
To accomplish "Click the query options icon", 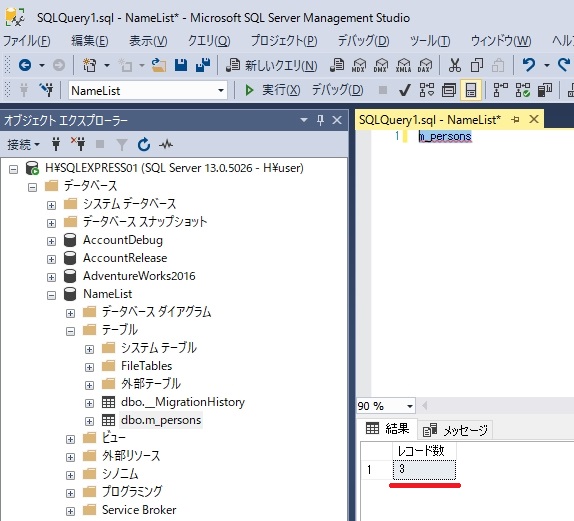I will (x=448, y=90).
